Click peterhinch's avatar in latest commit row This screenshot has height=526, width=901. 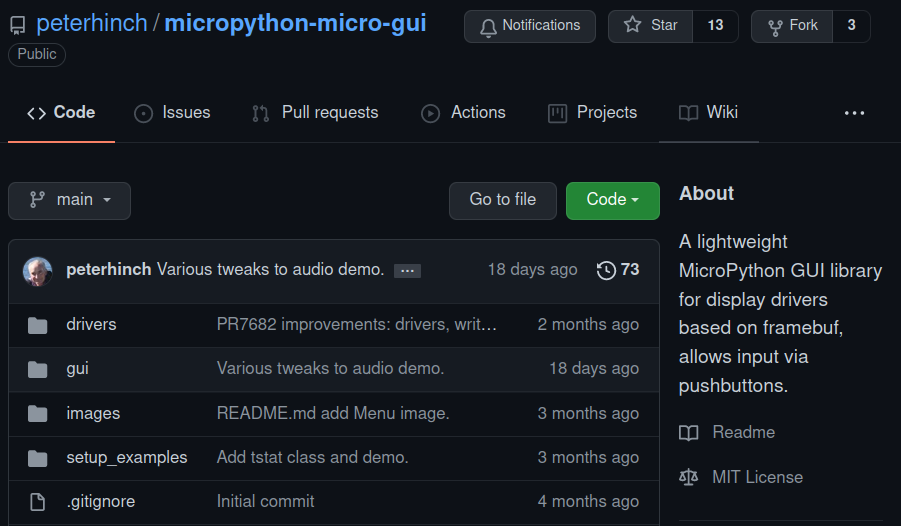[x=37, y=271]
